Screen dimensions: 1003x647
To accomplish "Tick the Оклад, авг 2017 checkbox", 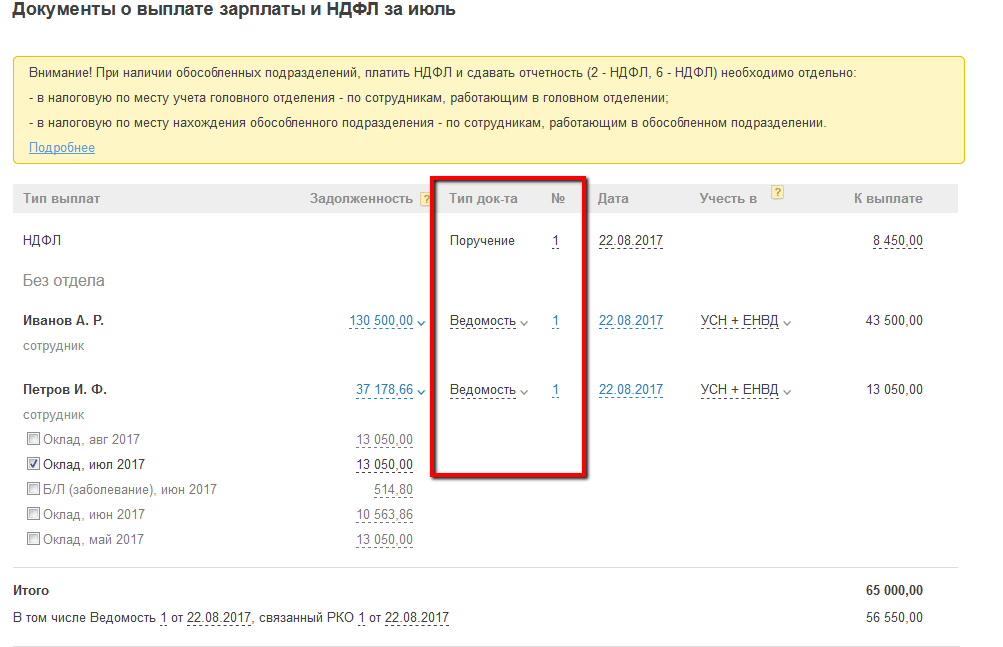I will pos(33,438).
